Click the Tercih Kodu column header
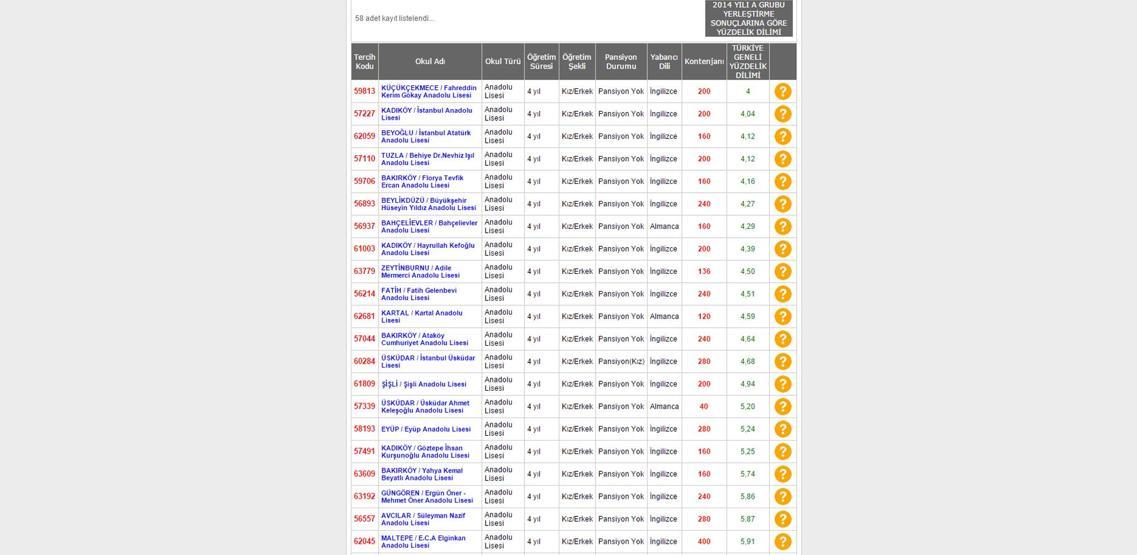The height and width of the screenshot is (555, 1137). [365, 62]
